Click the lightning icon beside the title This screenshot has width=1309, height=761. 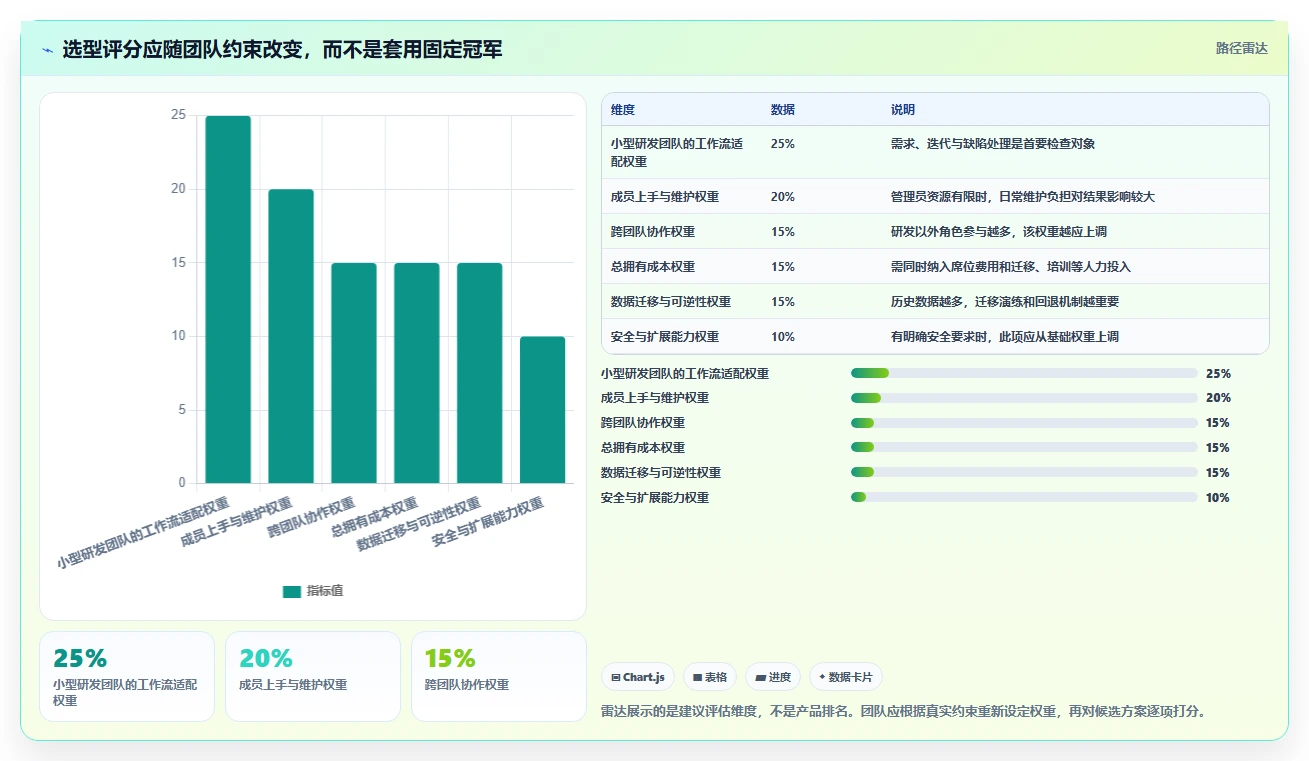[x=48, y=50]
